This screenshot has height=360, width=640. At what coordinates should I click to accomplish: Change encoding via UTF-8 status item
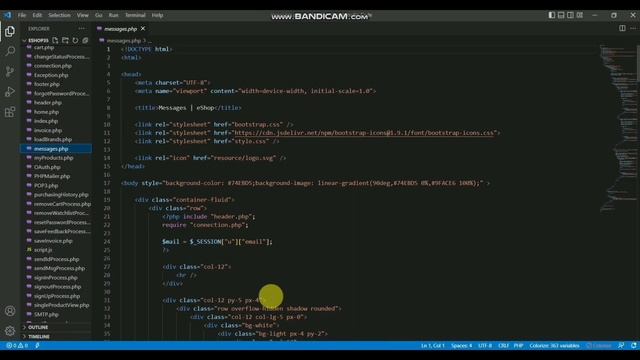pyautogui.click(x=485, y=346)
